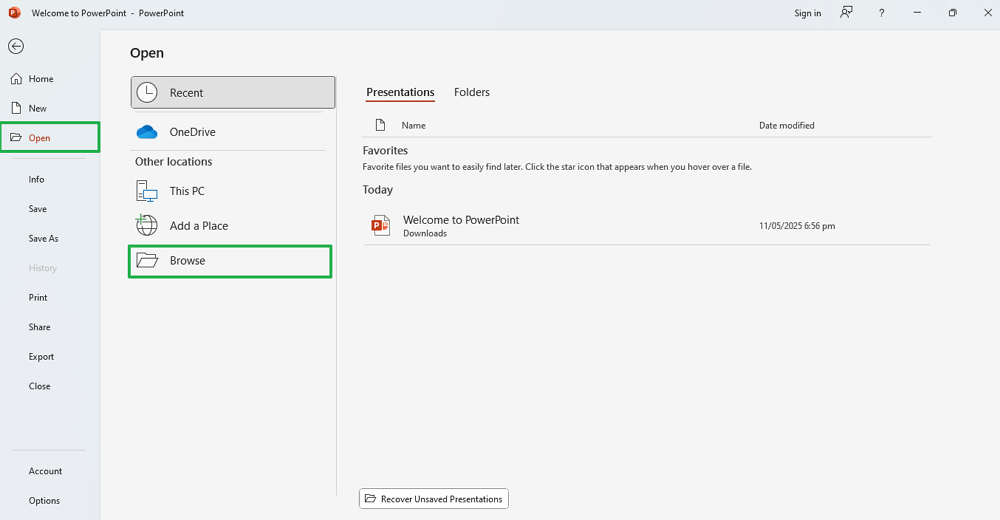
Task: Open PowerPoint Options
Action: coord(44,501)
